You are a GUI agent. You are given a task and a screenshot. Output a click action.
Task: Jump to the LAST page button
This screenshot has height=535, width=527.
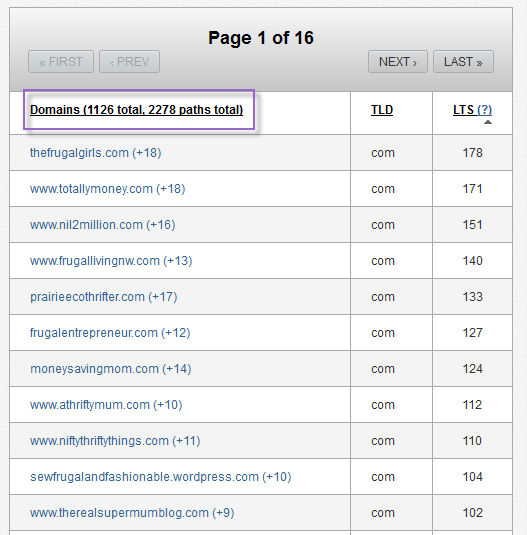[463, 62]
